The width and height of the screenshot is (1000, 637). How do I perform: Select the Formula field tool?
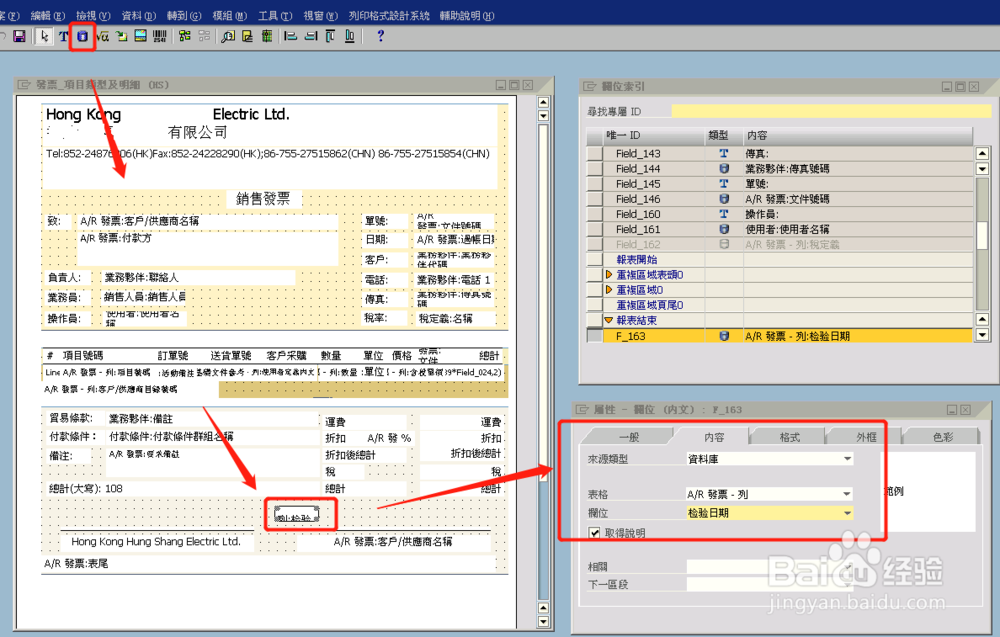tap(104, 36)
